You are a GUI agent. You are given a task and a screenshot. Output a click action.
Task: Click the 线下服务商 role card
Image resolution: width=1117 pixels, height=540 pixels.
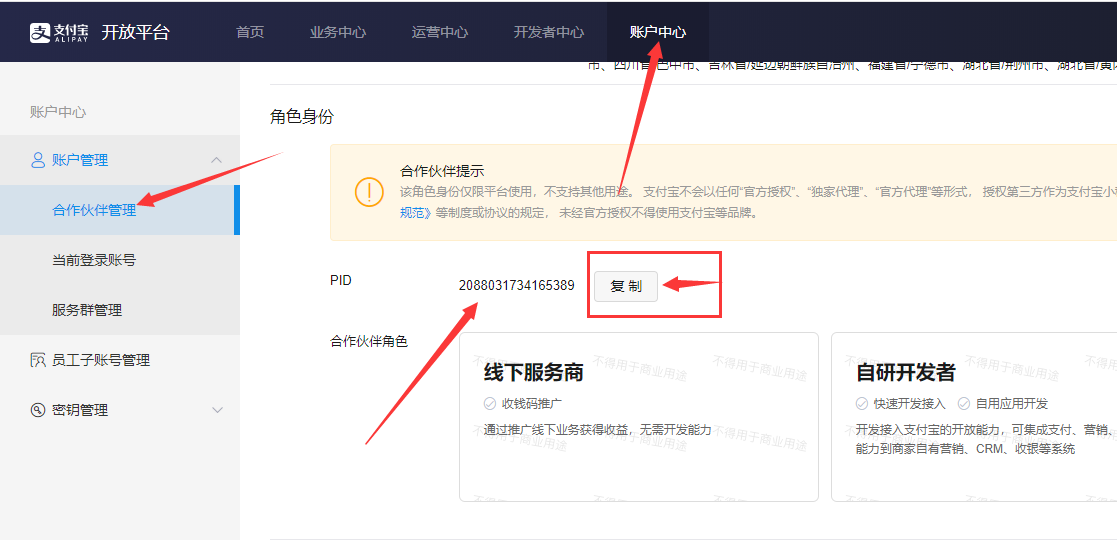click(x=639, y=417)
